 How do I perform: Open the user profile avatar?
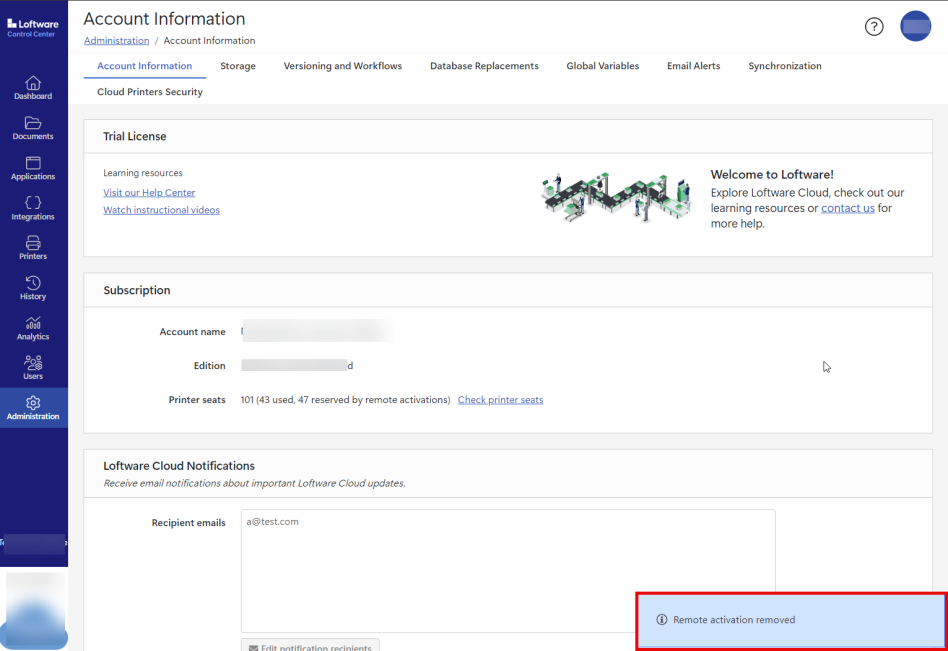[915, 27]
